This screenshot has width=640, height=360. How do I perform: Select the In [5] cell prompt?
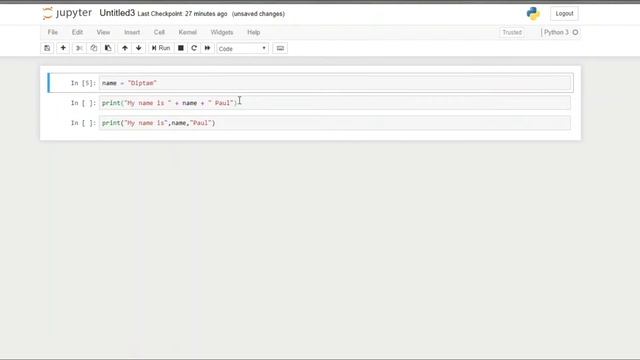83,83
